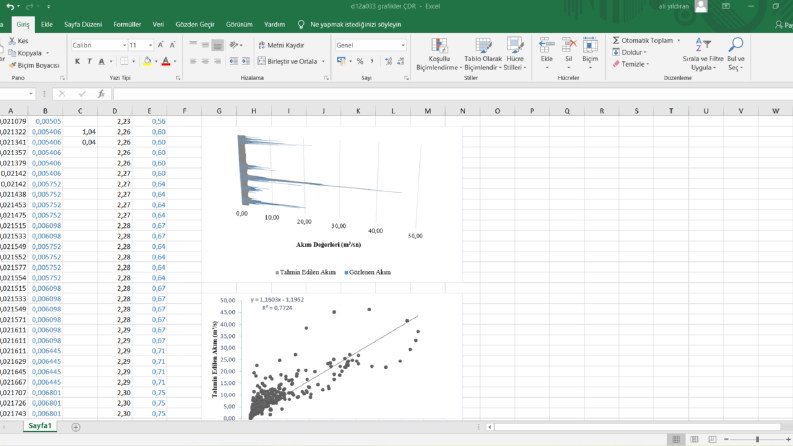Click the accounting currency format icon
This screenshot has height=446, width=793.
click(x=341, y=61)
